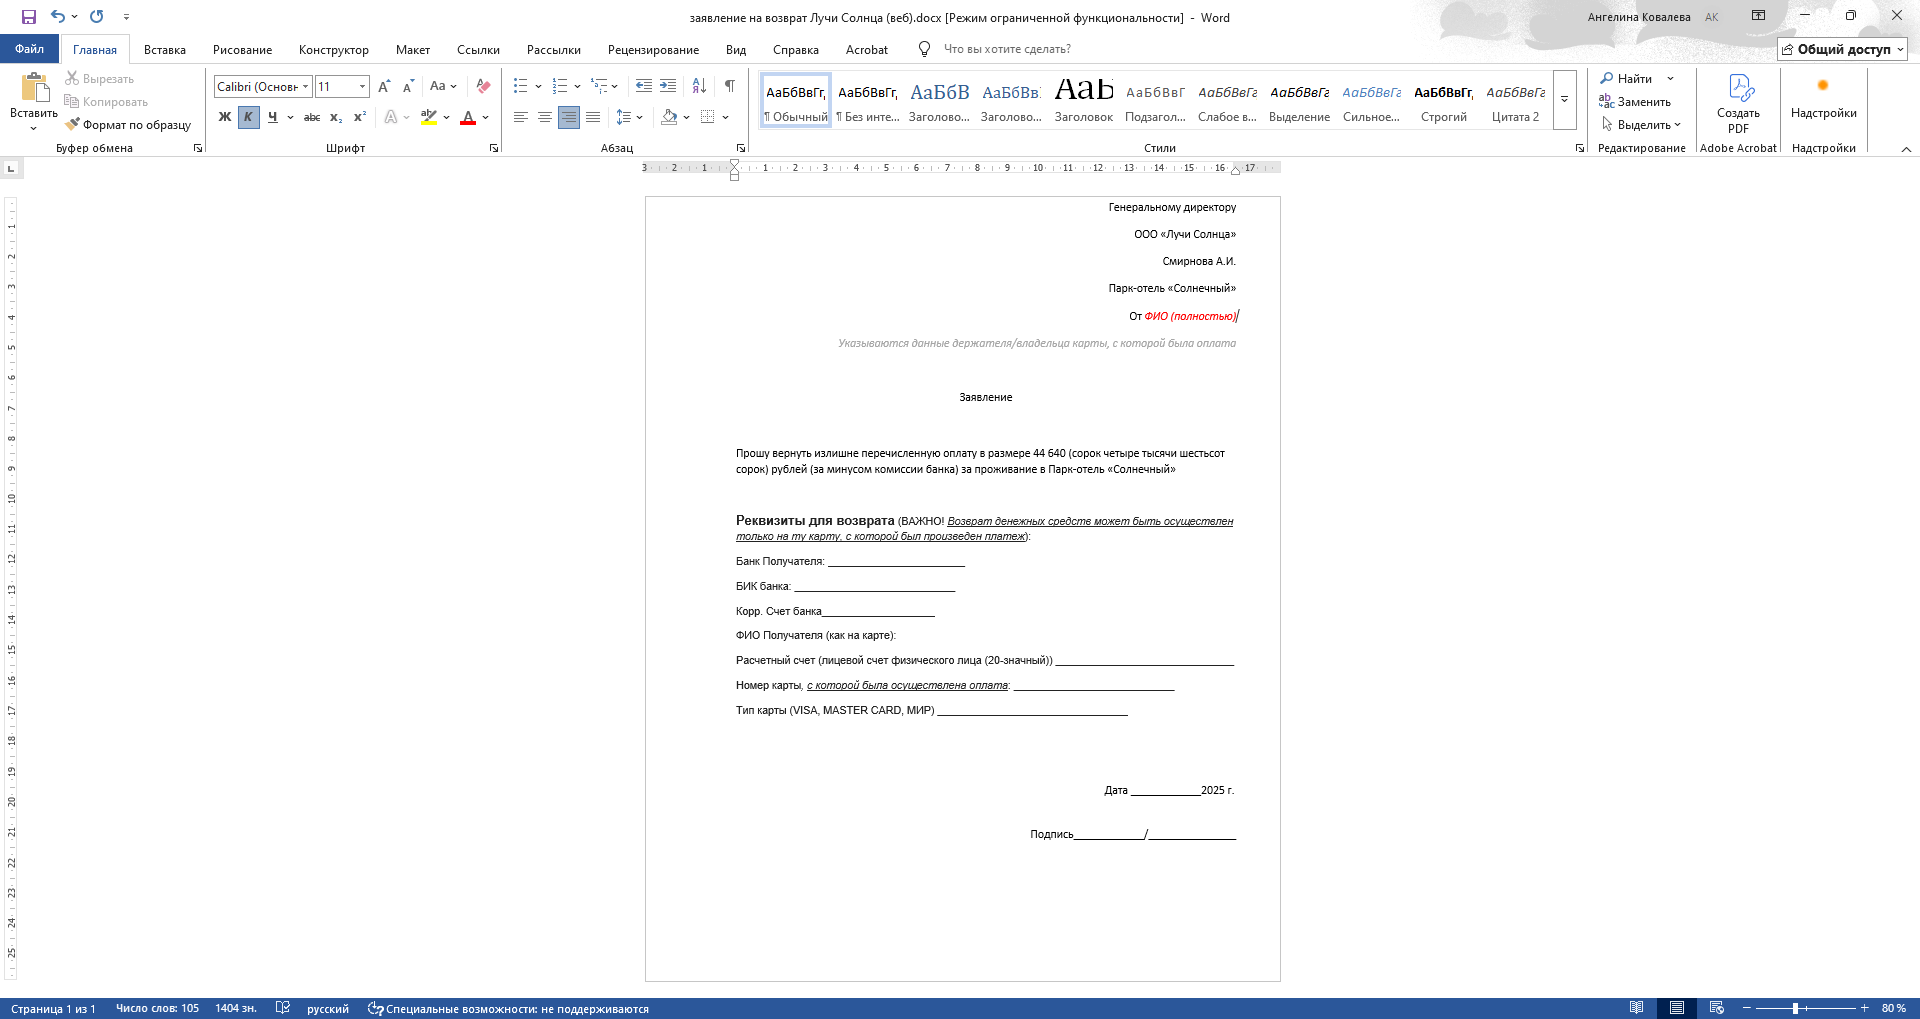This screenshot has width=1920, height=1019.
Task: Apply superscript formatting
Action: 360,117
